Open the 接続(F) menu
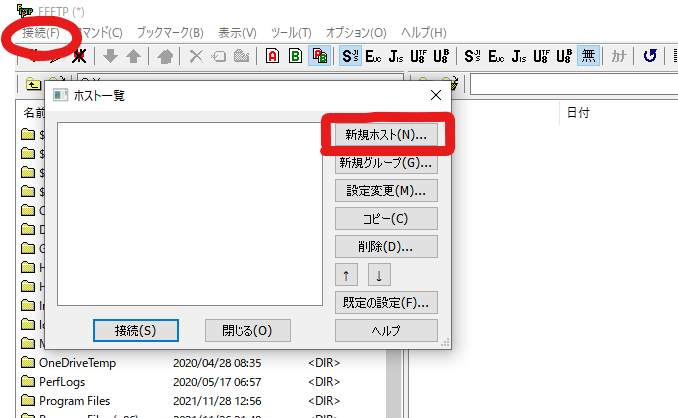The image size is (678, 418). click(41, 32)
